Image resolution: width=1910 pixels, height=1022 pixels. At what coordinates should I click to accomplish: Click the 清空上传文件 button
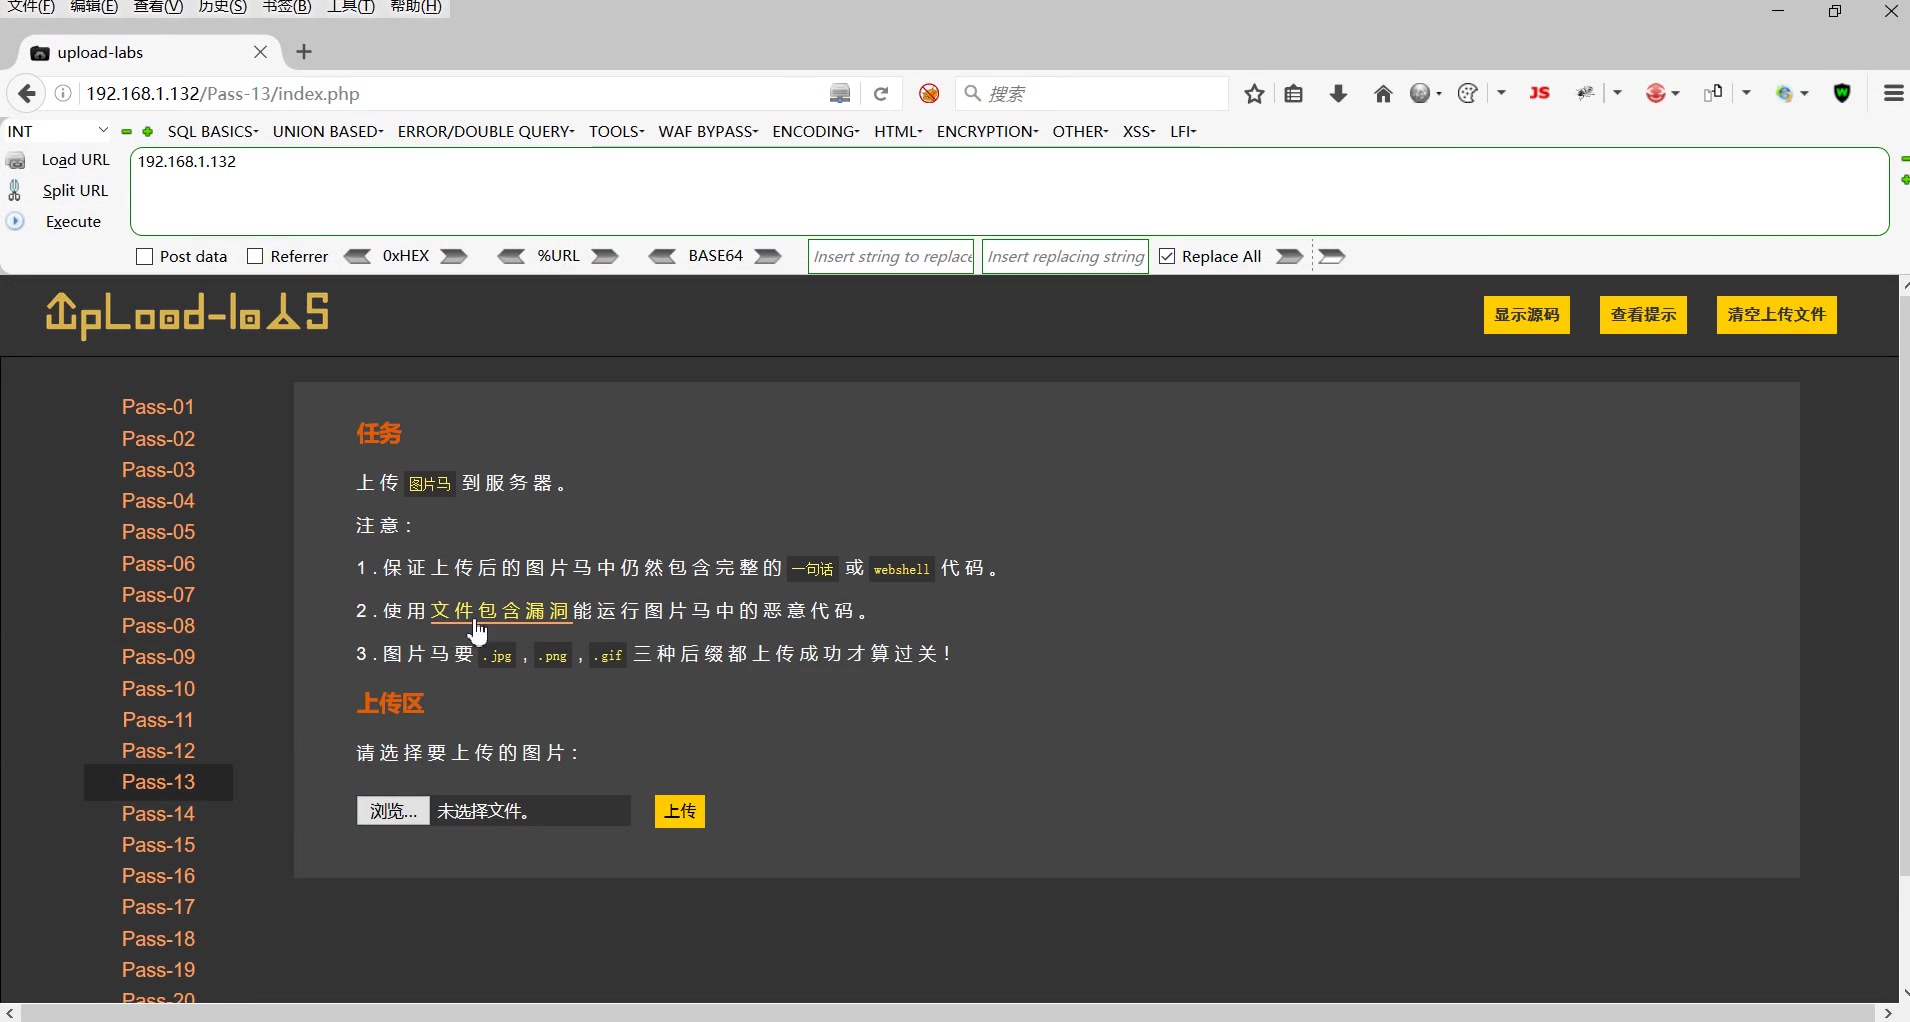(x=1776, y=315)
